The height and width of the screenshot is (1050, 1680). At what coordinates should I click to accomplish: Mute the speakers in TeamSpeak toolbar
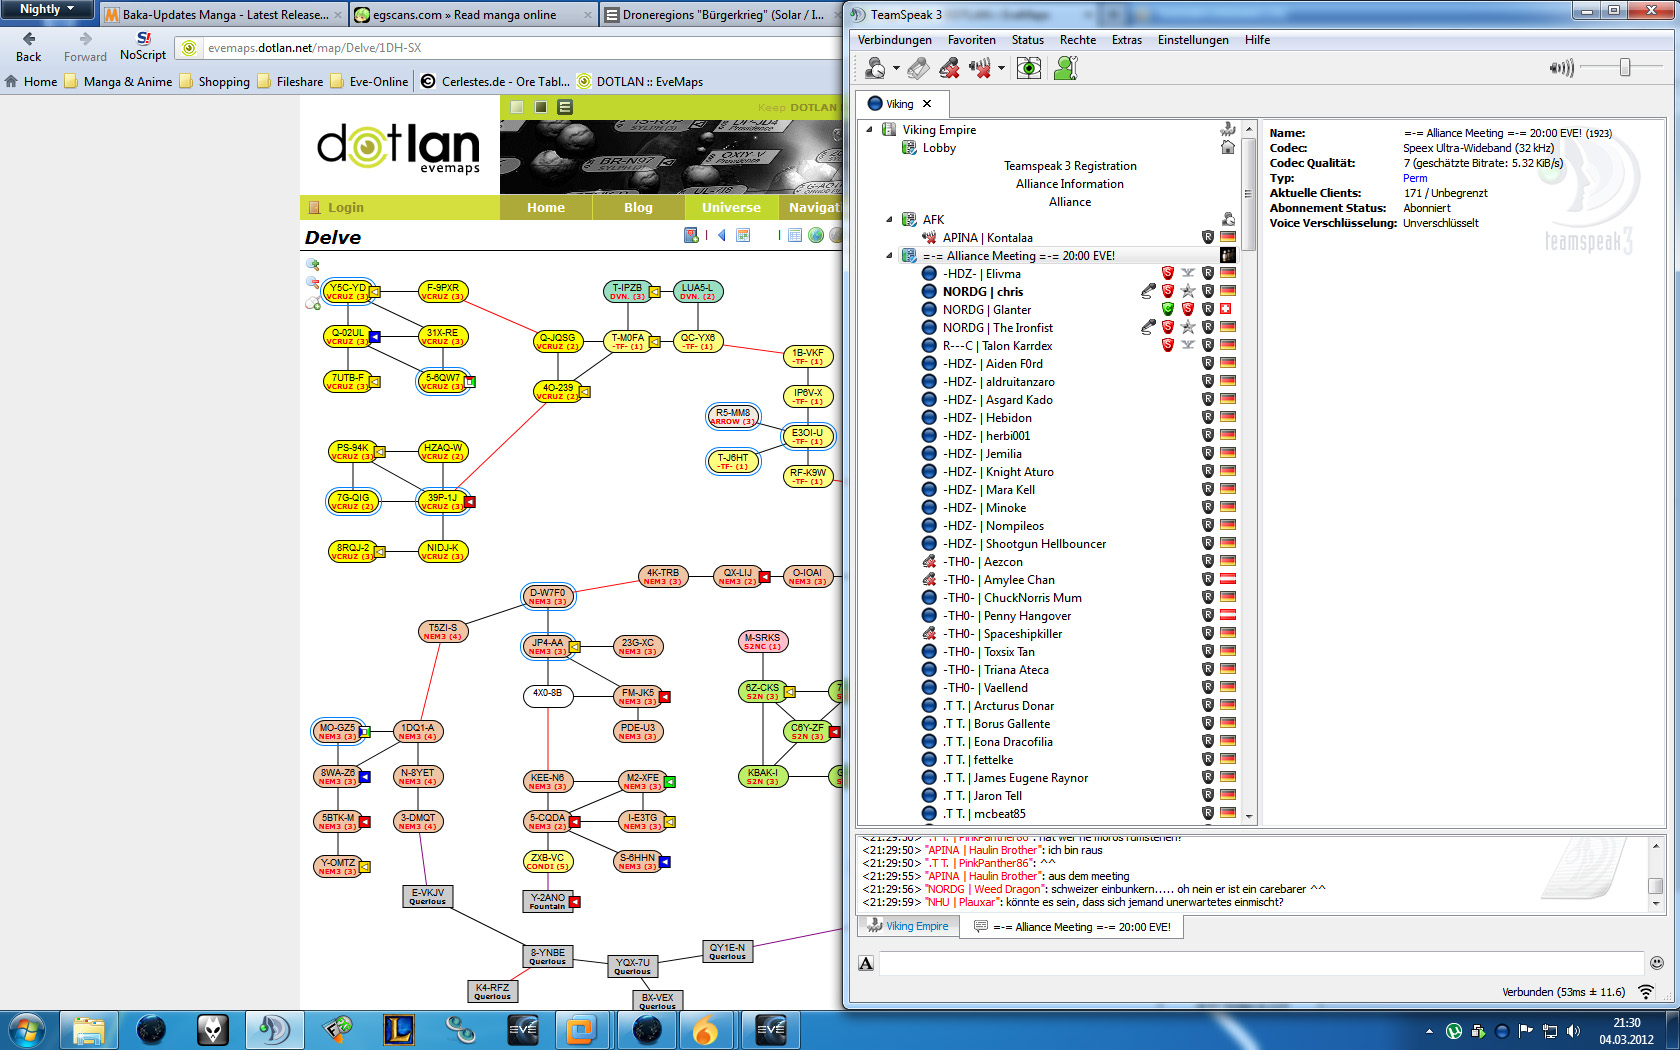[980, 68]
